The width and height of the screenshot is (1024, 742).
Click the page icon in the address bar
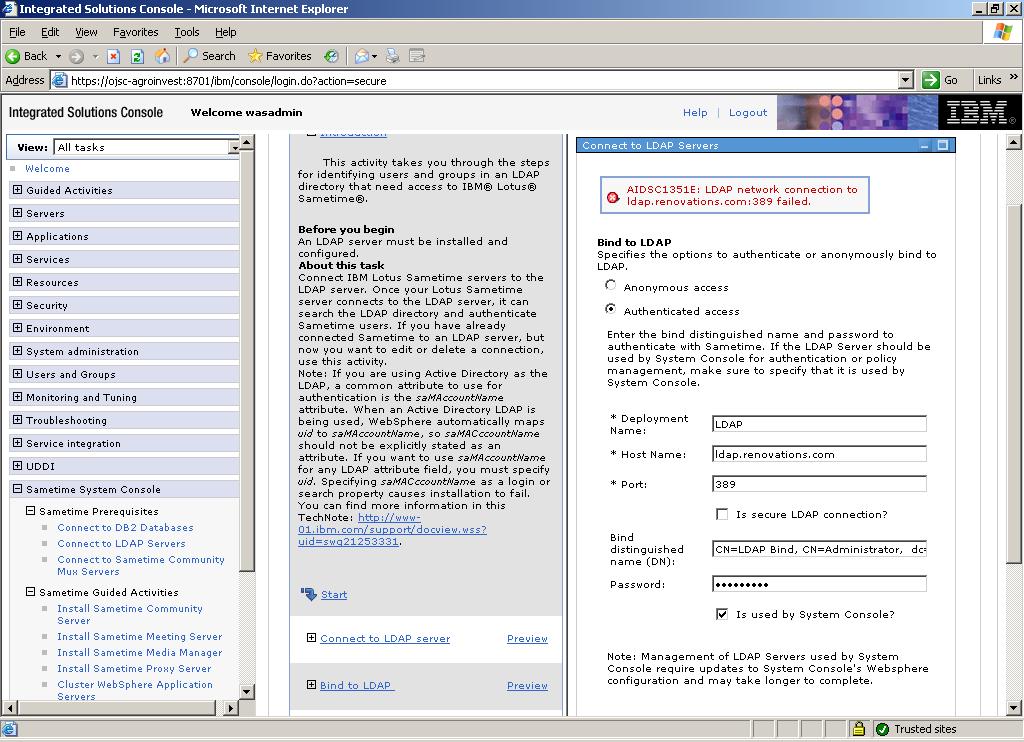pos(59,80)
